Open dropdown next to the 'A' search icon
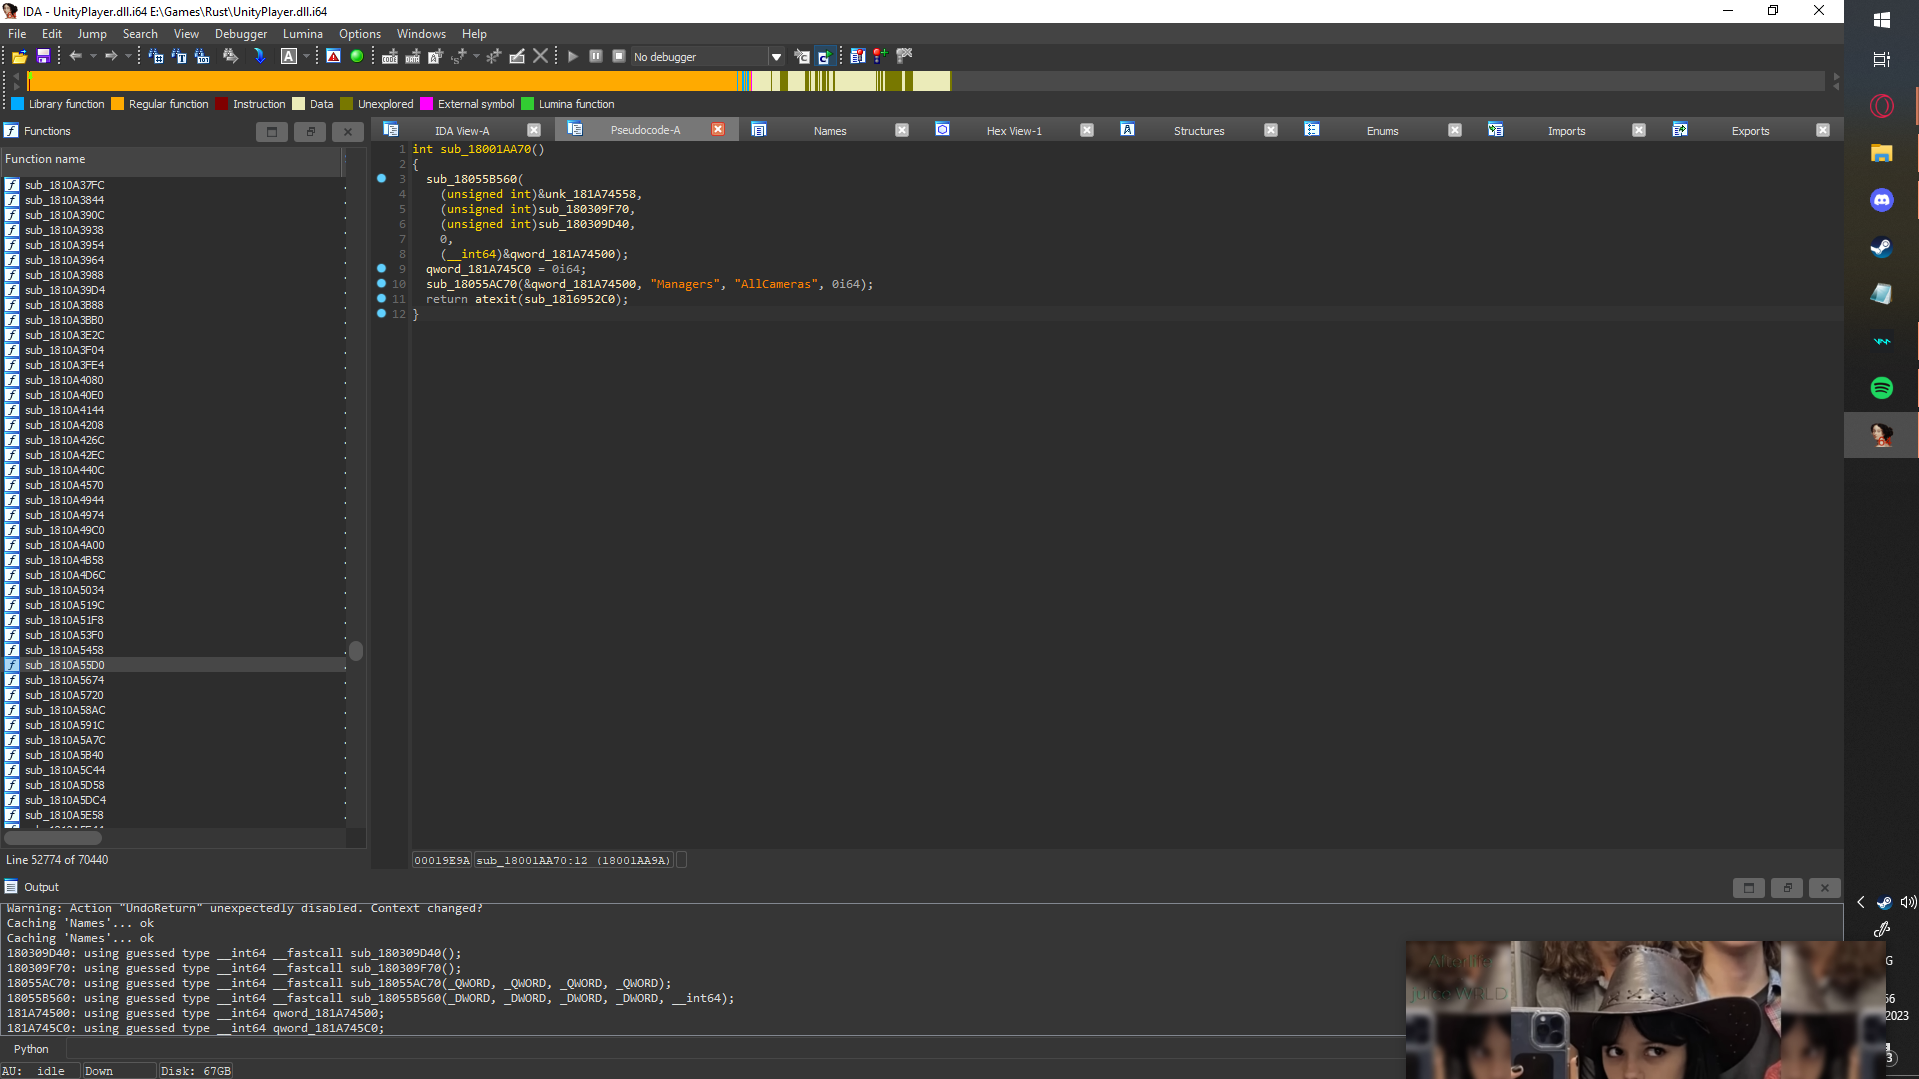 [307, 56]
